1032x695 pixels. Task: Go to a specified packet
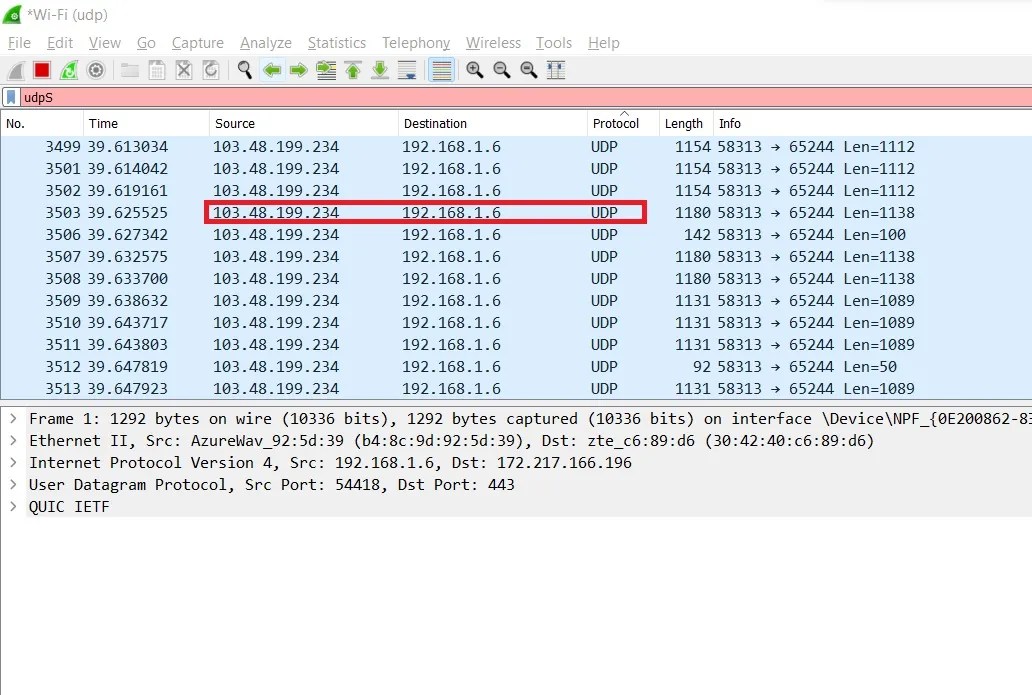pos(326,70)
